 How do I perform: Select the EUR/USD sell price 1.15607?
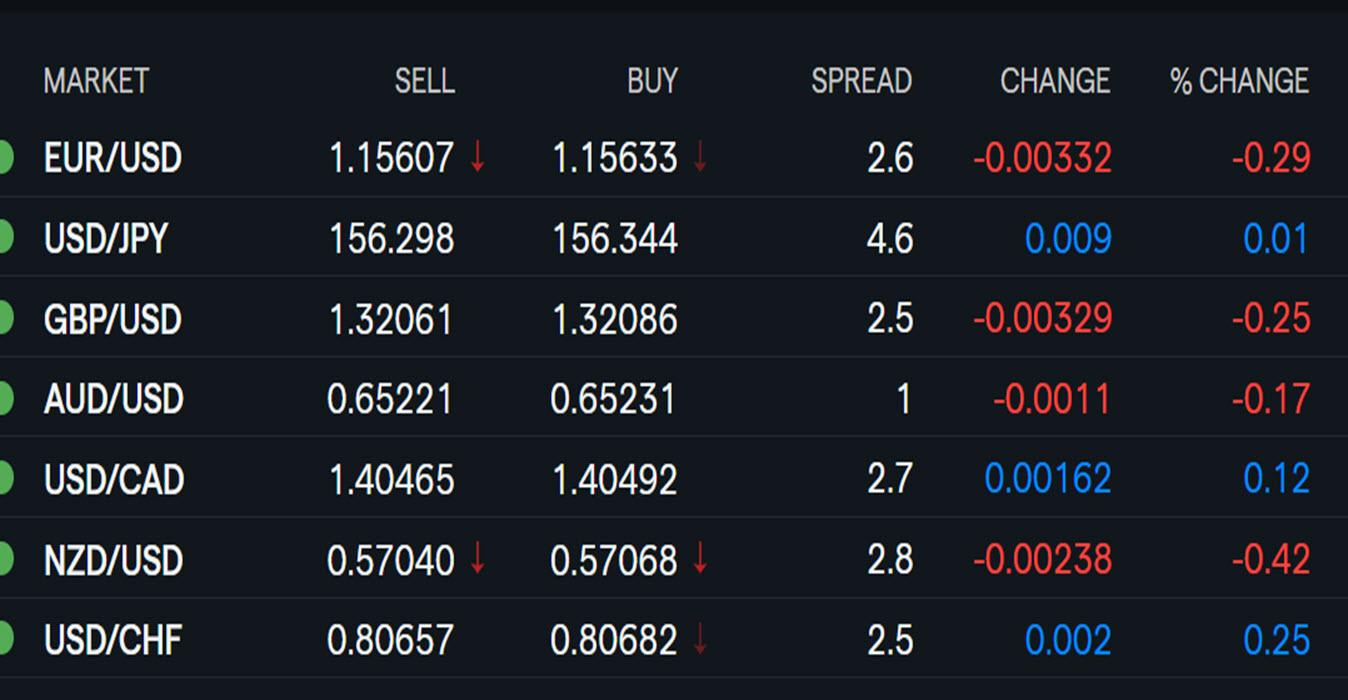tap(391, 158)
